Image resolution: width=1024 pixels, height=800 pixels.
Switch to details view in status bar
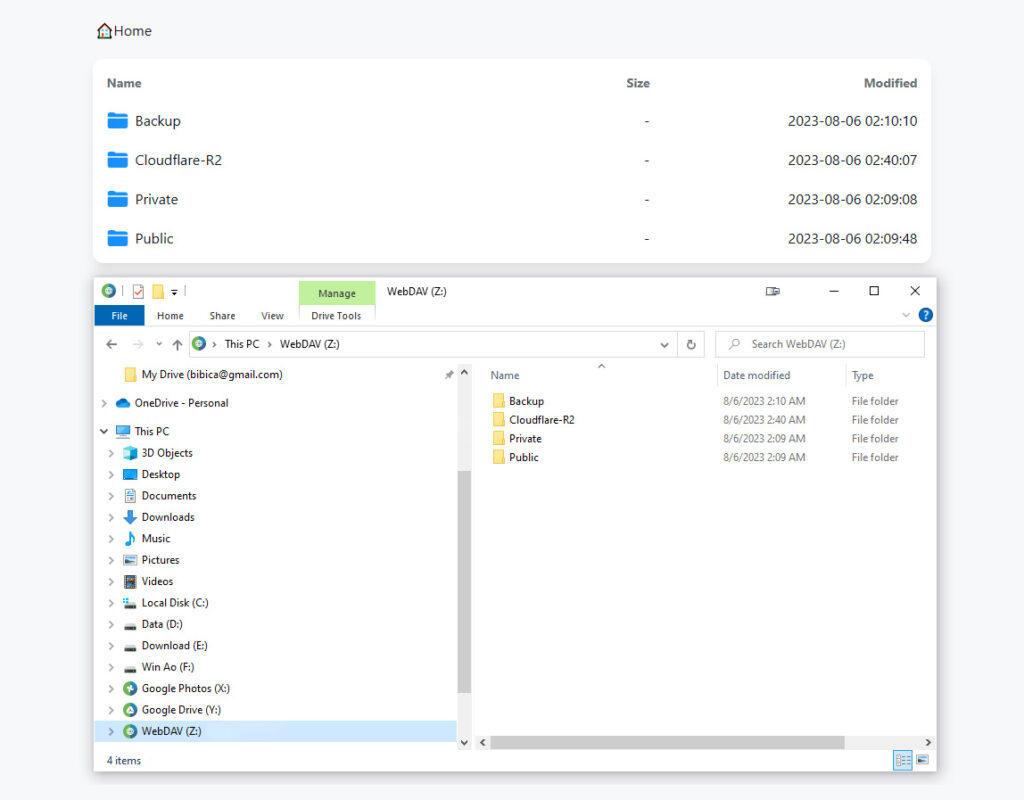903,761
